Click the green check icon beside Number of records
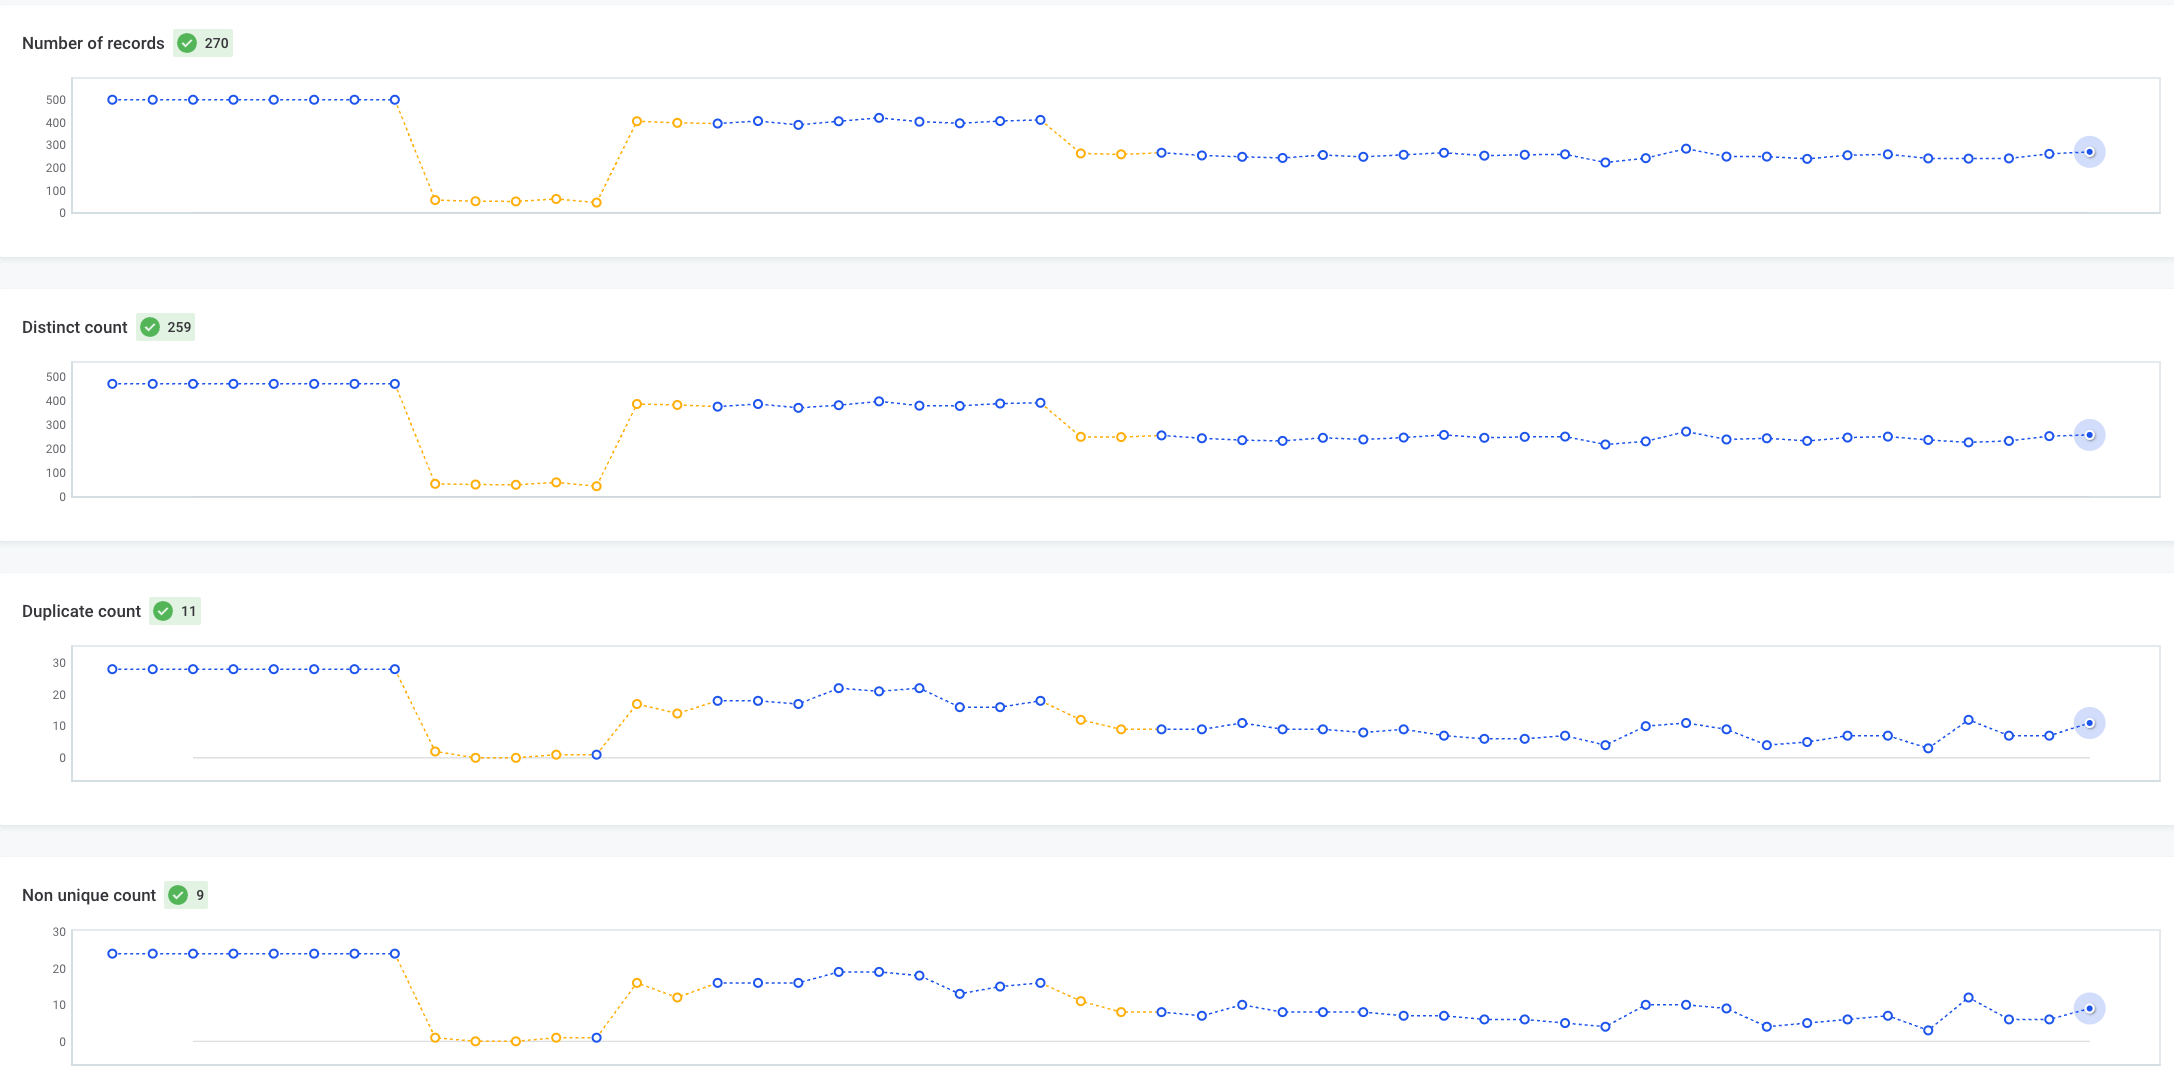The image size is (2174, 1079). point(187,43)
